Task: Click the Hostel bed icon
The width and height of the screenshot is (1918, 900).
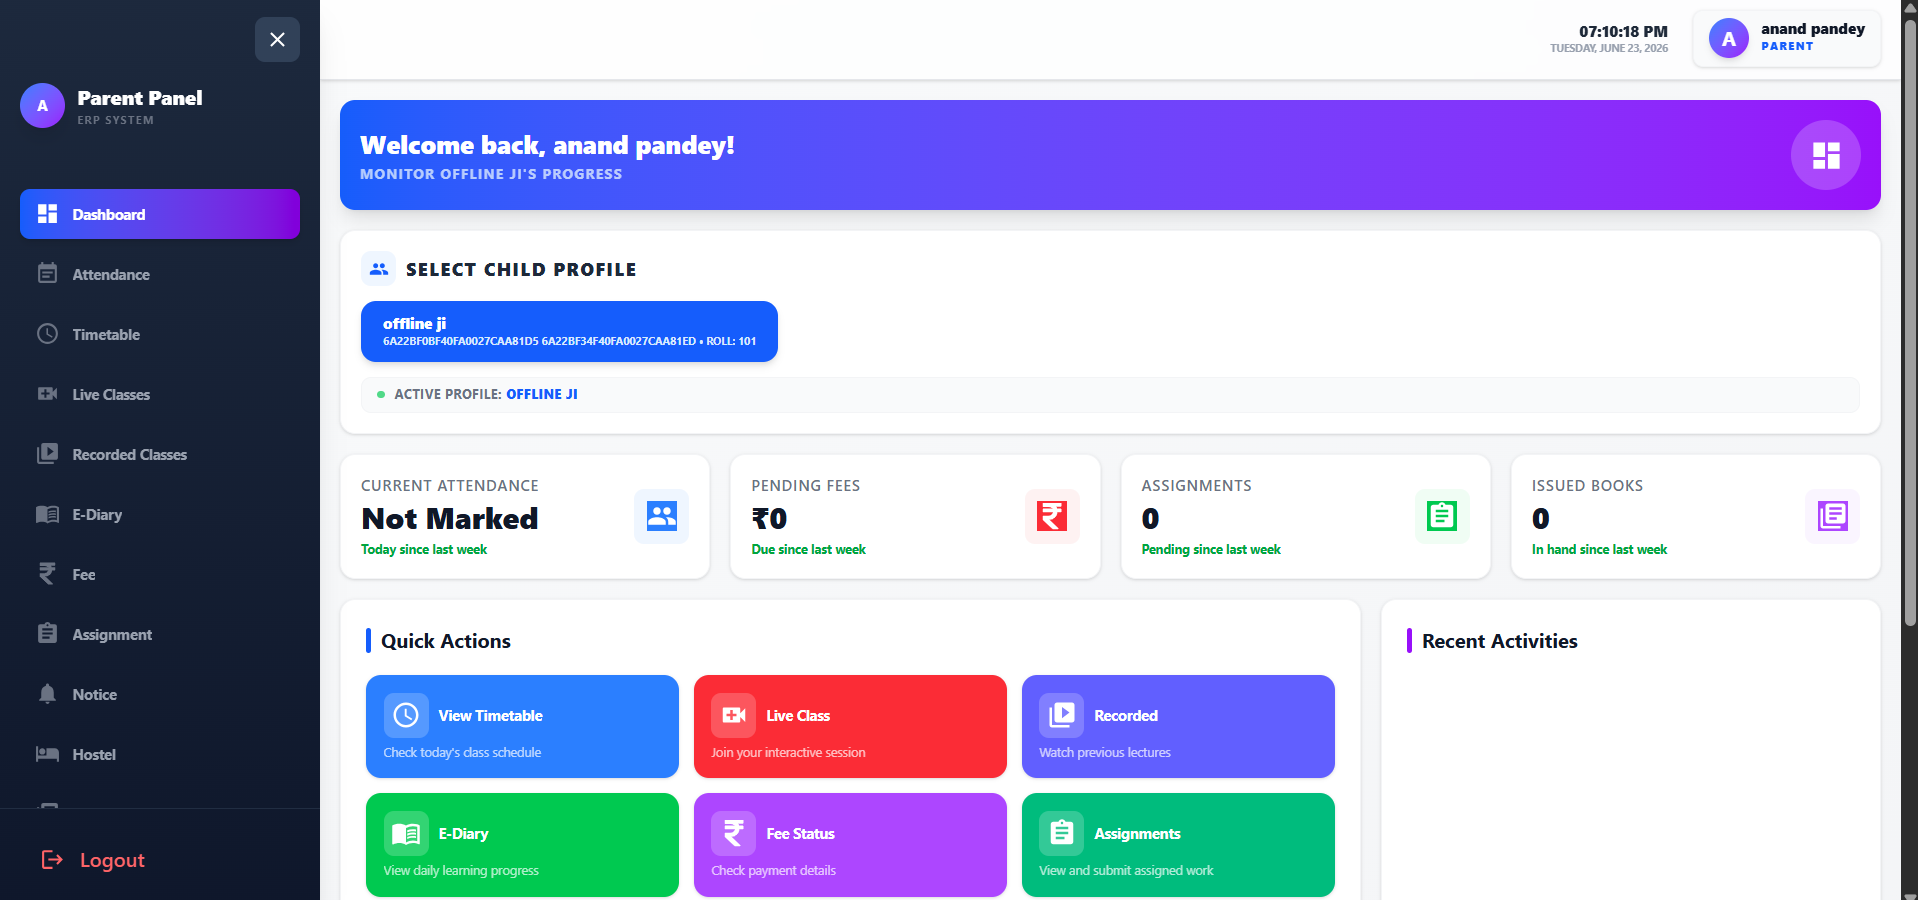Action: click(47, 754)
